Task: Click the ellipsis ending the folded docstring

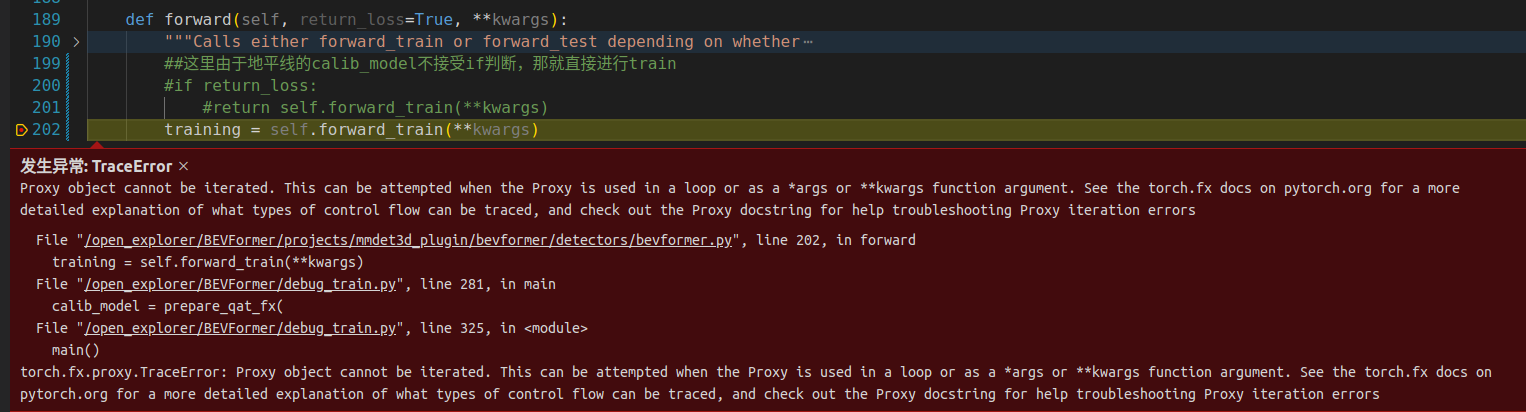Action: [x=807, y=42]
